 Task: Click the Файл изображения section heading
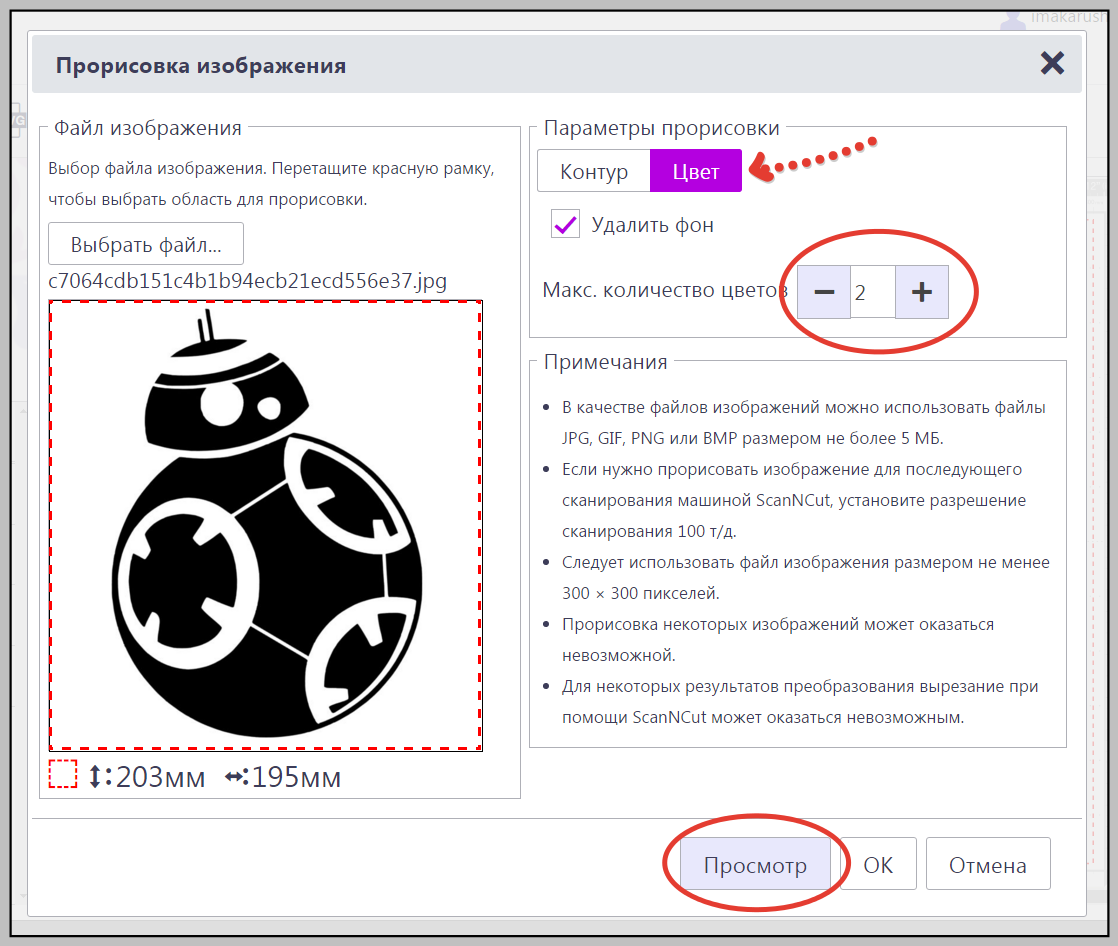pyautogui.click(x=148, y=128)
